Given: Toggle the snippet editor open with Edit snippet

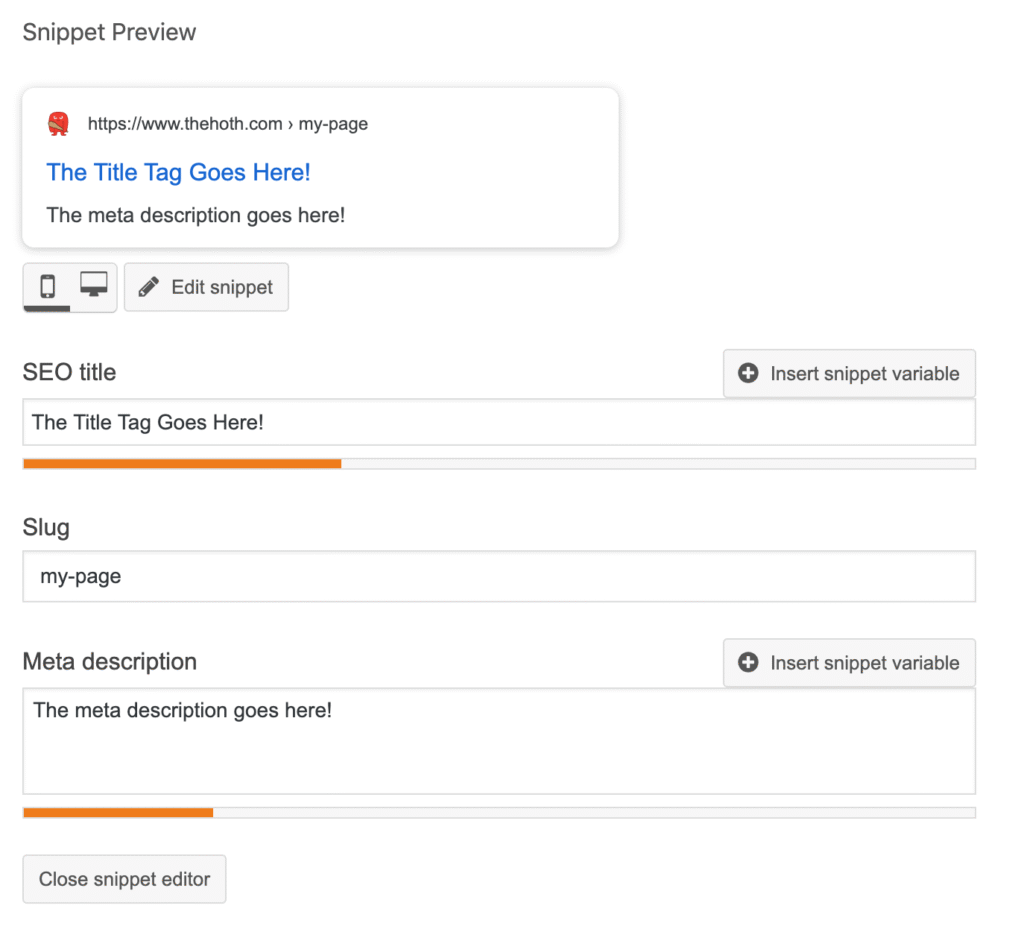Looking at the screenshot, I should (x=206, y=287).
